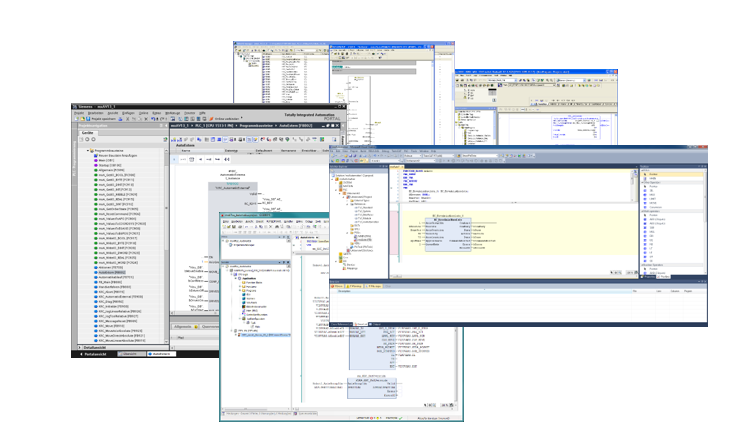Select the Allgemein properties tab
Image resolution: width=751 pixels, height=447 pixels.
click(x=183, y=326)
